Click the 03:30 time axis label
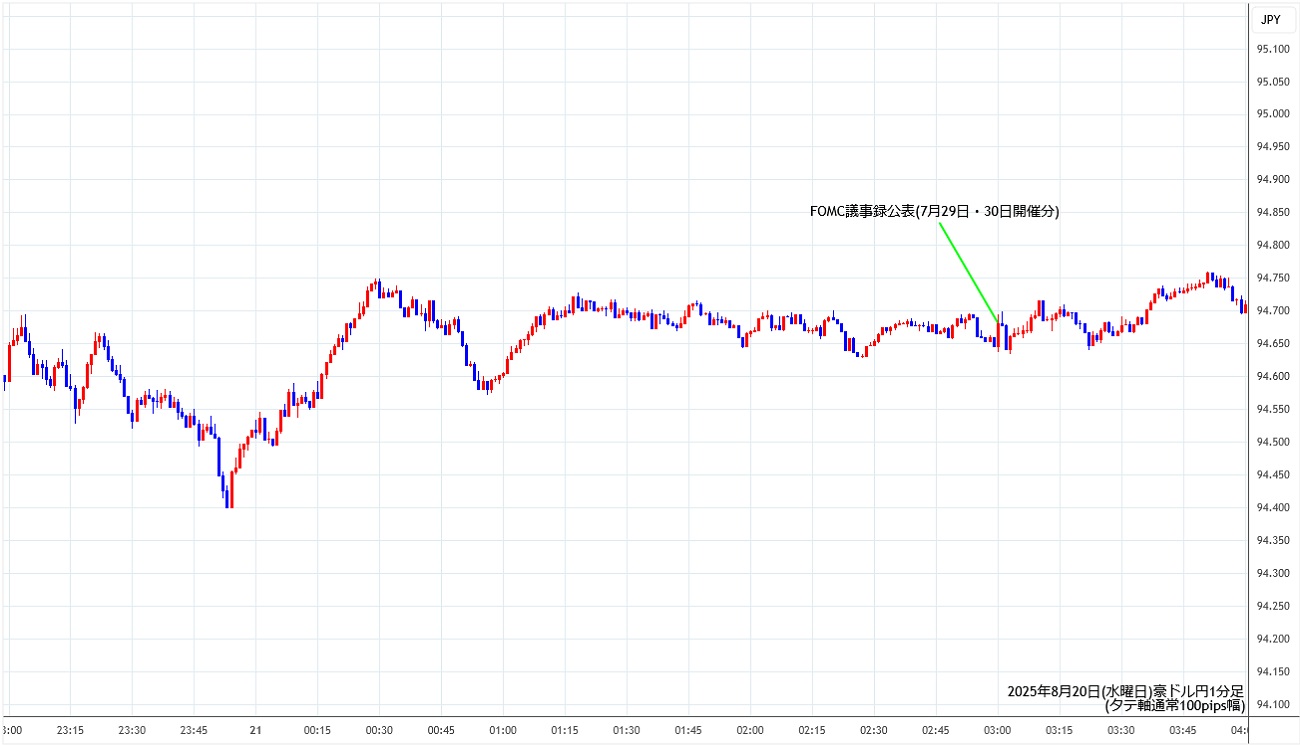The height and width of the screenshot is (745, 1300). (1121, 730)
